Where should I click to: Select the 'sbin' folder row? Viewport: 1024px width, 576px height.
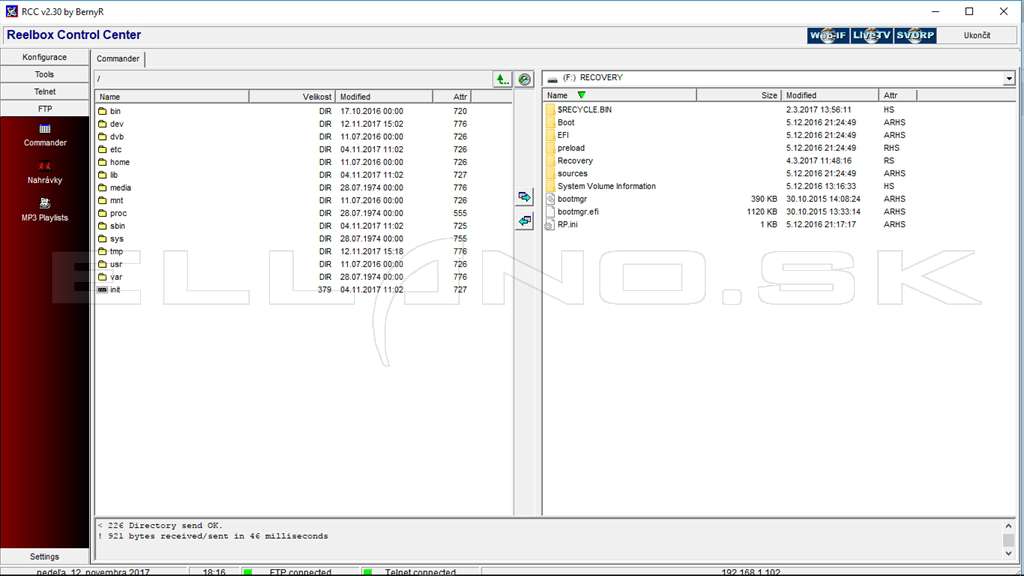point(303,226)
